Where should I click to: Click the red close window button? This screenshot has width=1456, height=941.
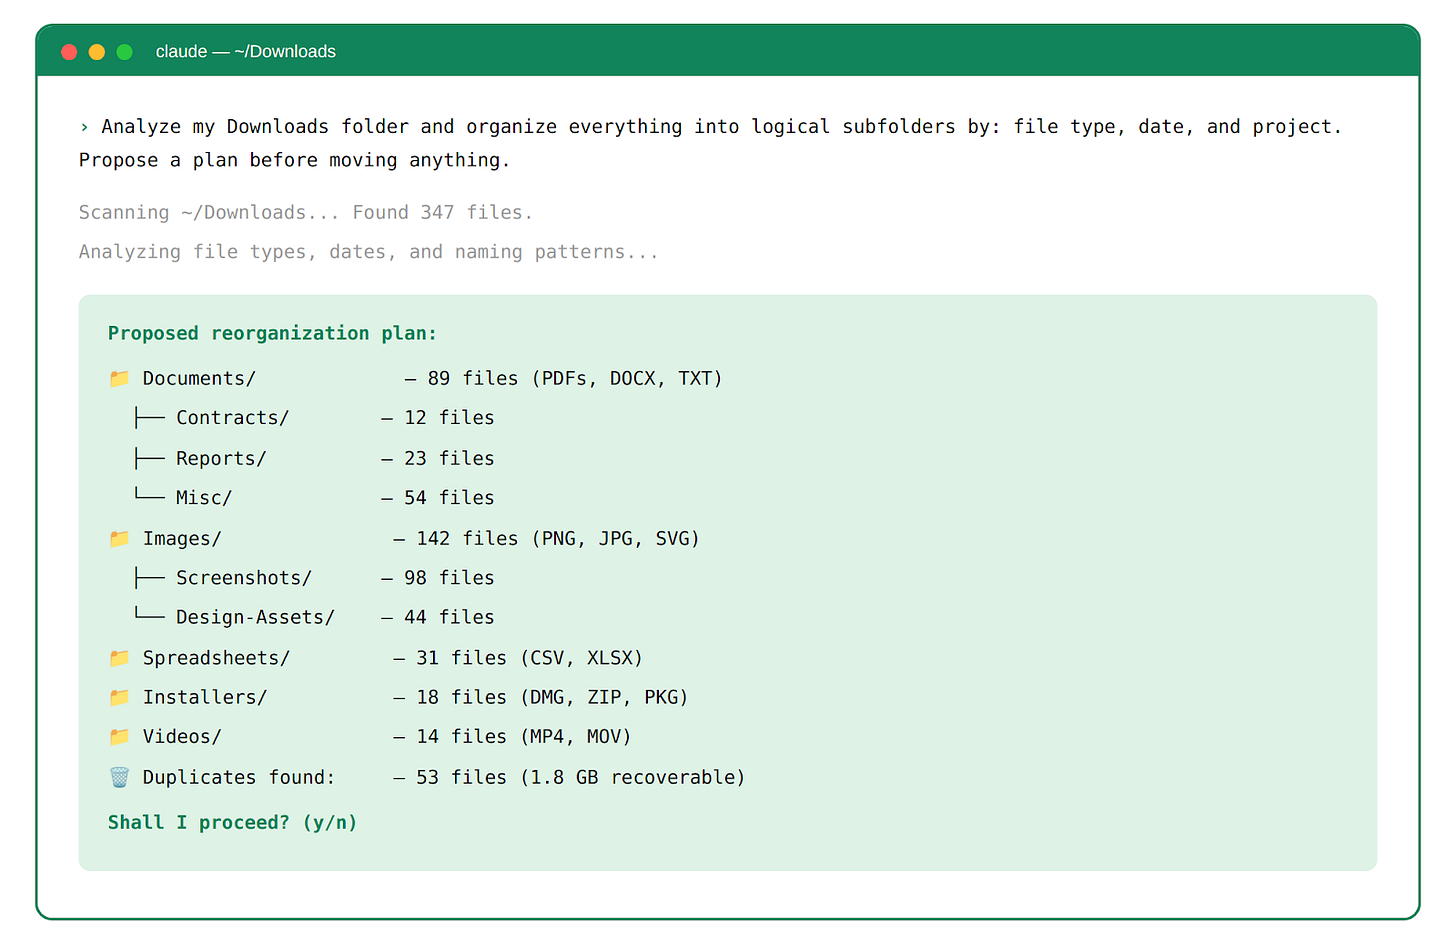tap(69, 52)
